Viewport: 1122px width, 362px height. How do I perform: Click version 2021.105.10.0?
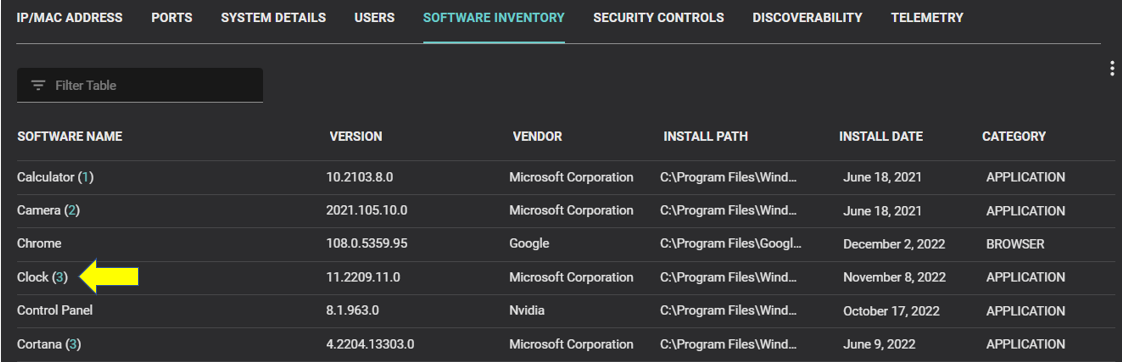pos(366,211)
